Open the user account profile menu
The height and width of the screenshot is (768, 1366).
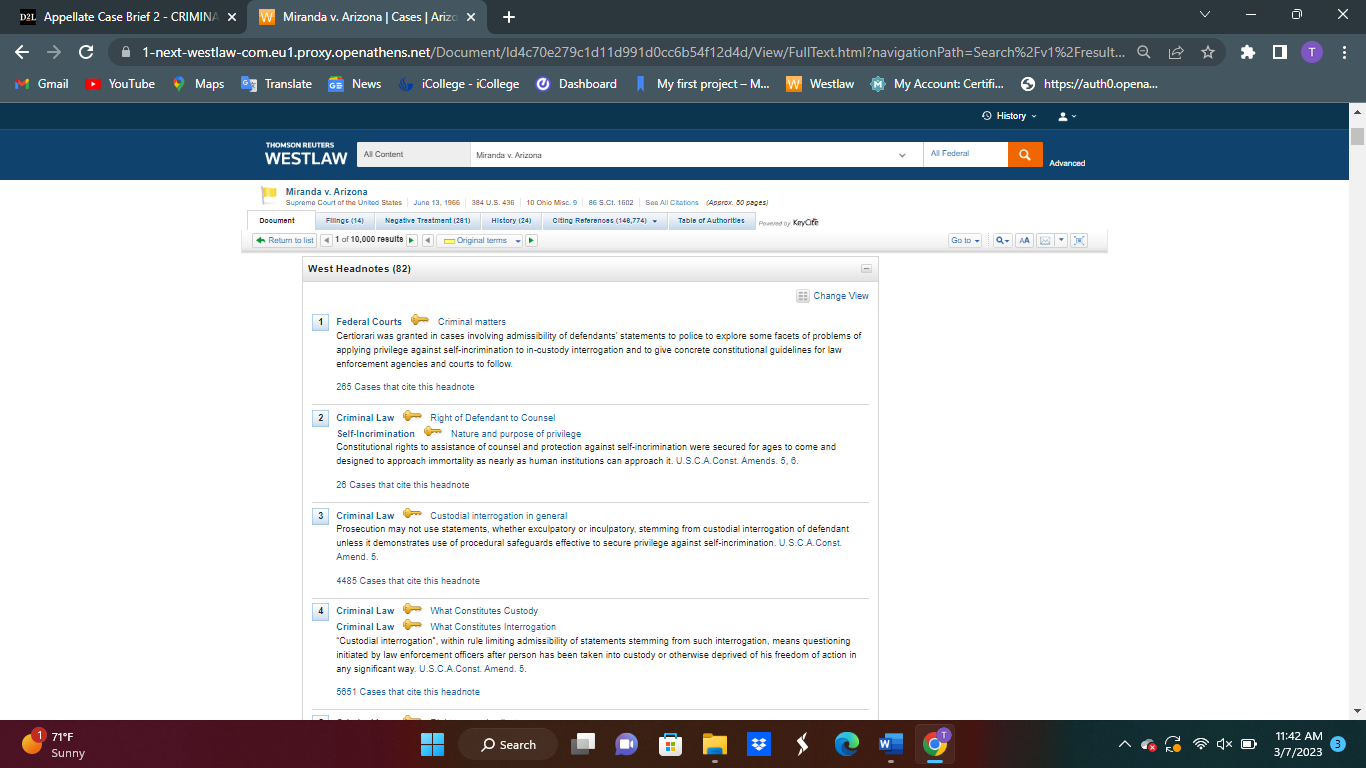point(1065,115)
